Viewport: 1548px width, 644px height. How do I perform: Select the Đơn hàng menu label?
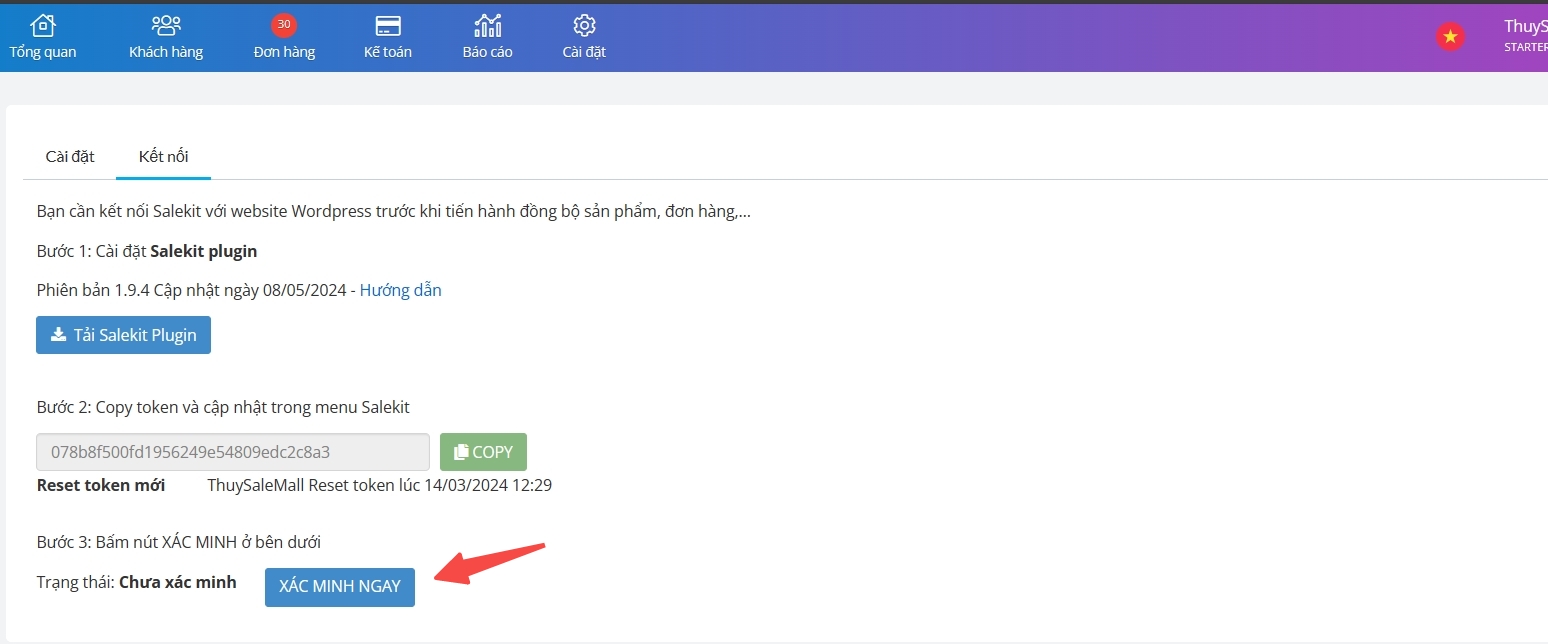pos(284,52)
